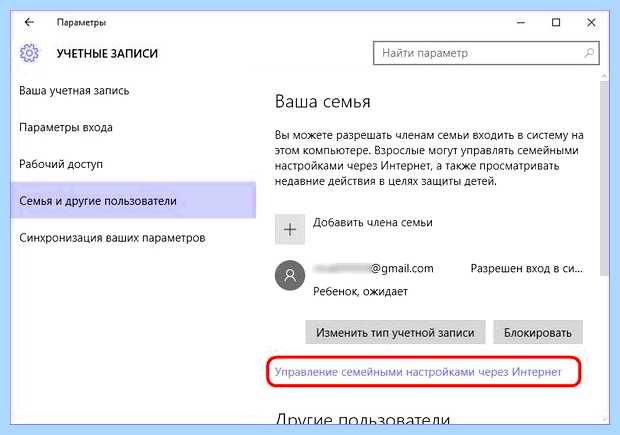Open Ваша учетная запись section

tap(74, 91)
